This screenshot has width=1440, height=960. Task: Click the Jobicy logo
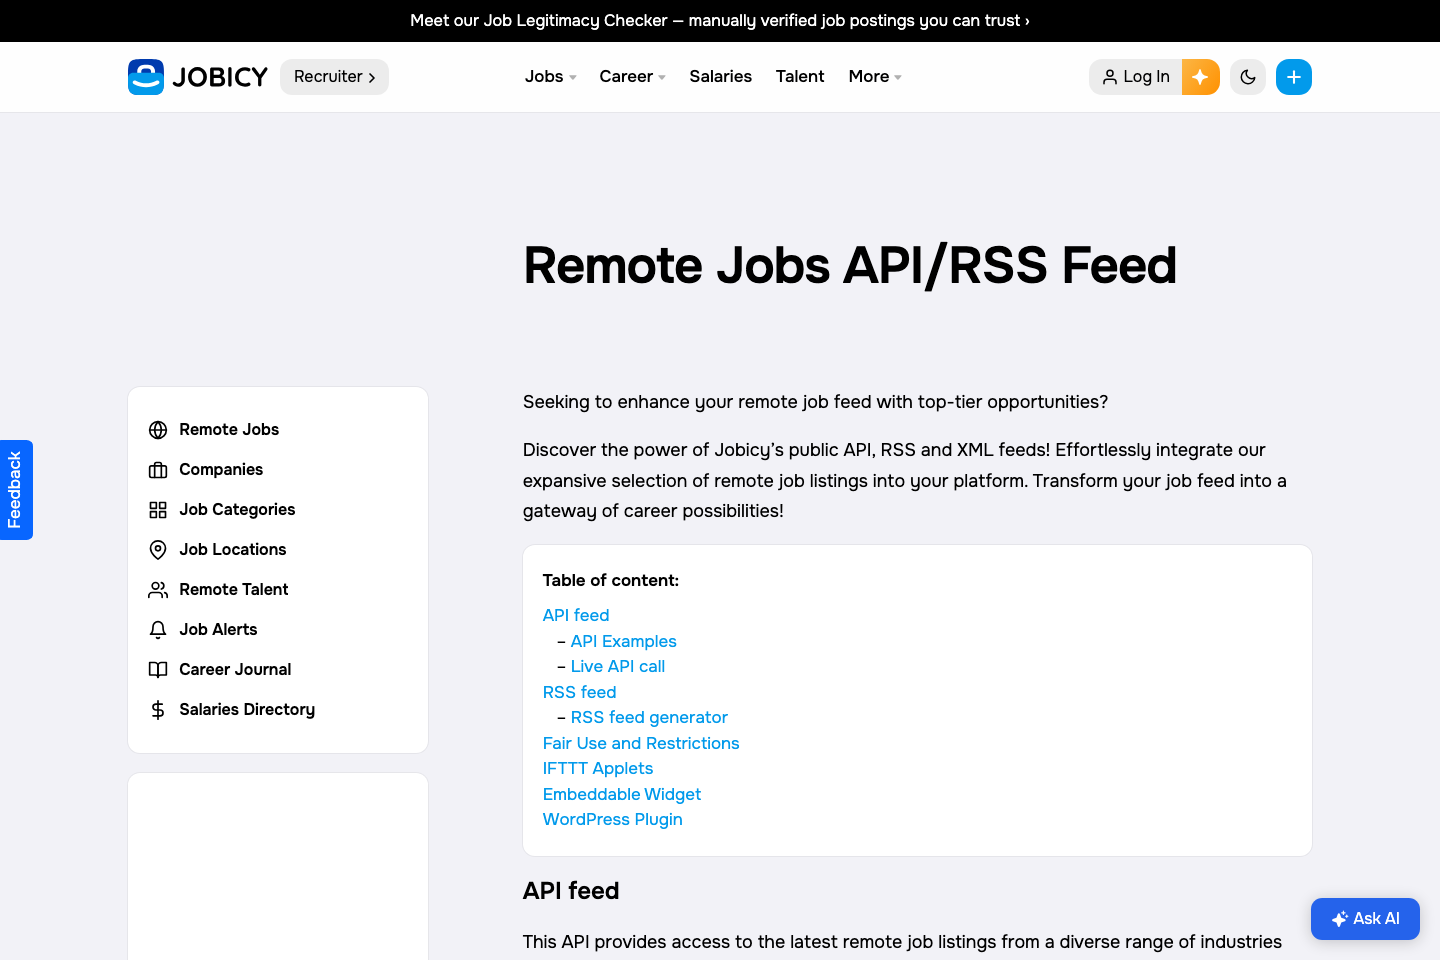point(197,76)
